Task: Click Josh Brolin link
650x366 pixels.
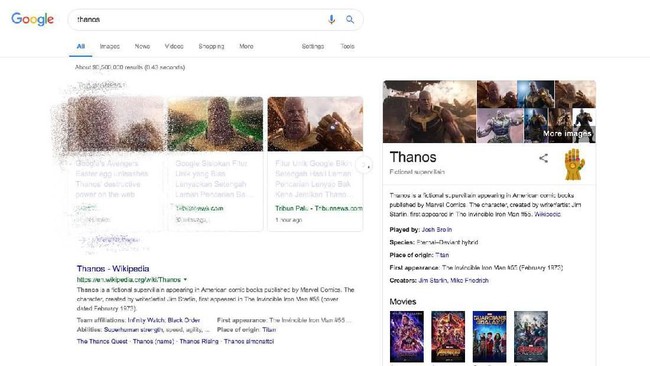Action: point(437,230)
